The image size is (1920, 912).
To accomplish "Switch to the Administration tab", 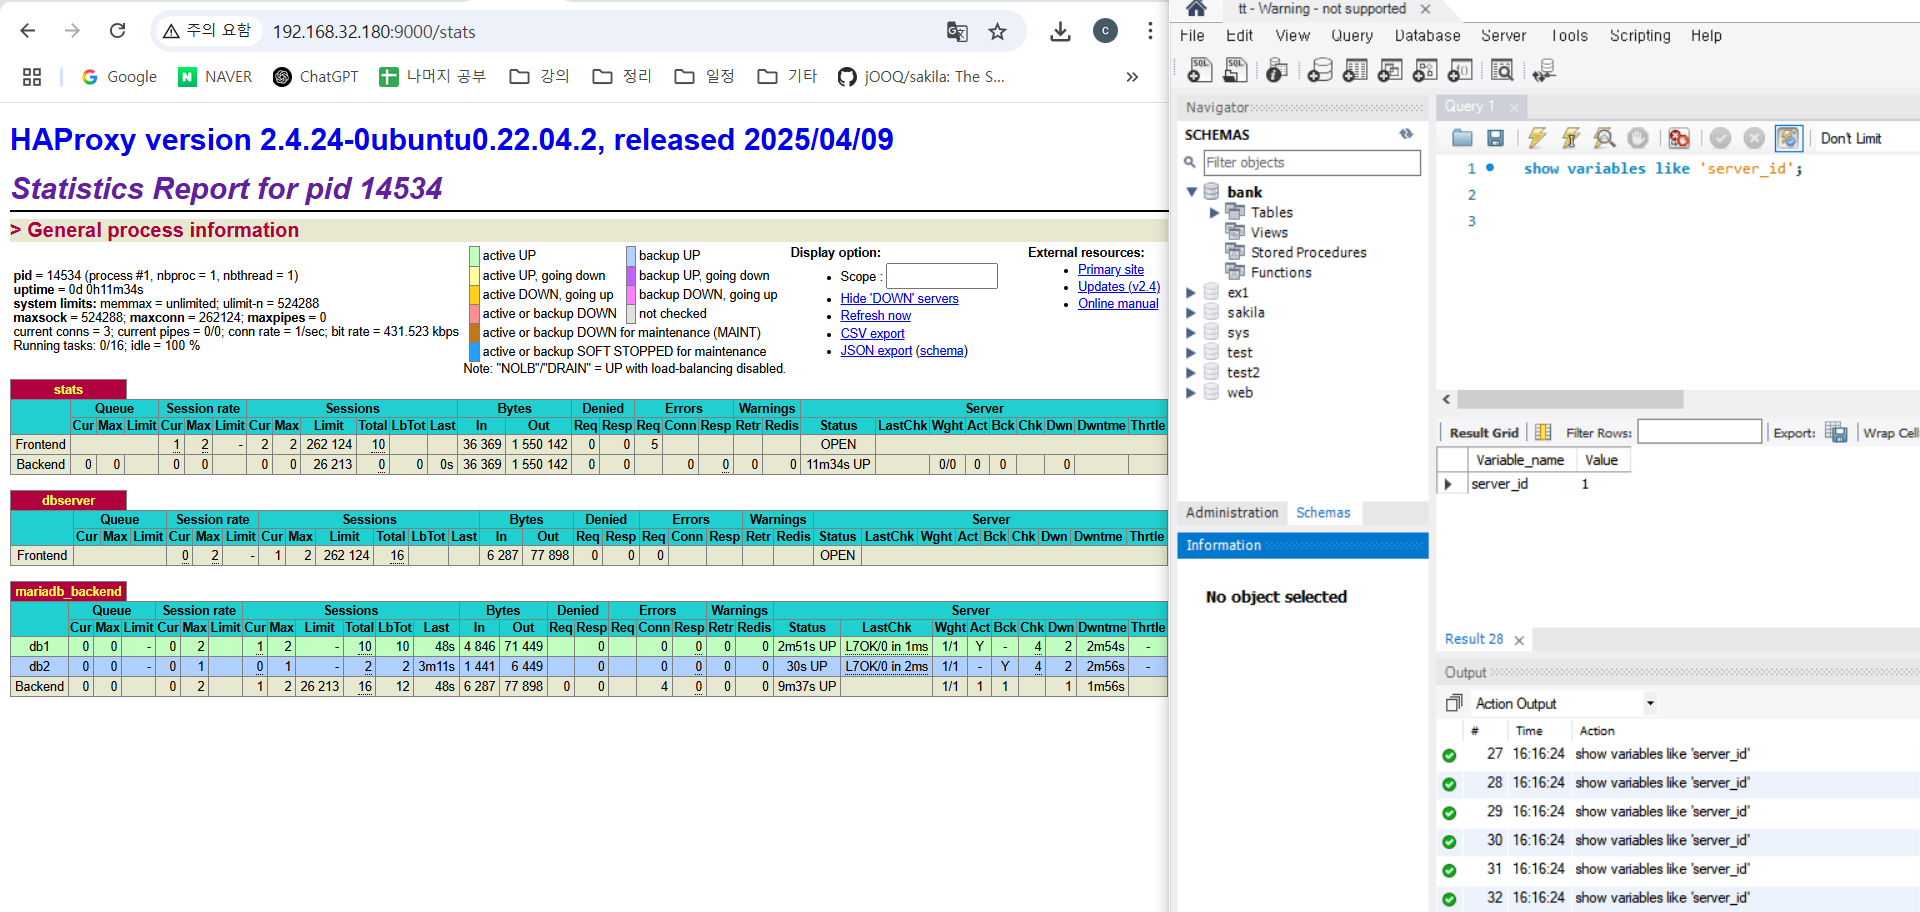I will pyautogui.click(x=1232, y=512).
